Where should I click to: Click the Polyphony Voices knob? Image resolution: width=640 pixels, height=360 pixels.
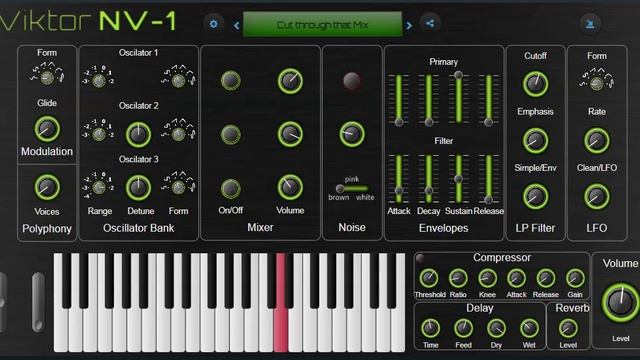click(x=47, y=187)
